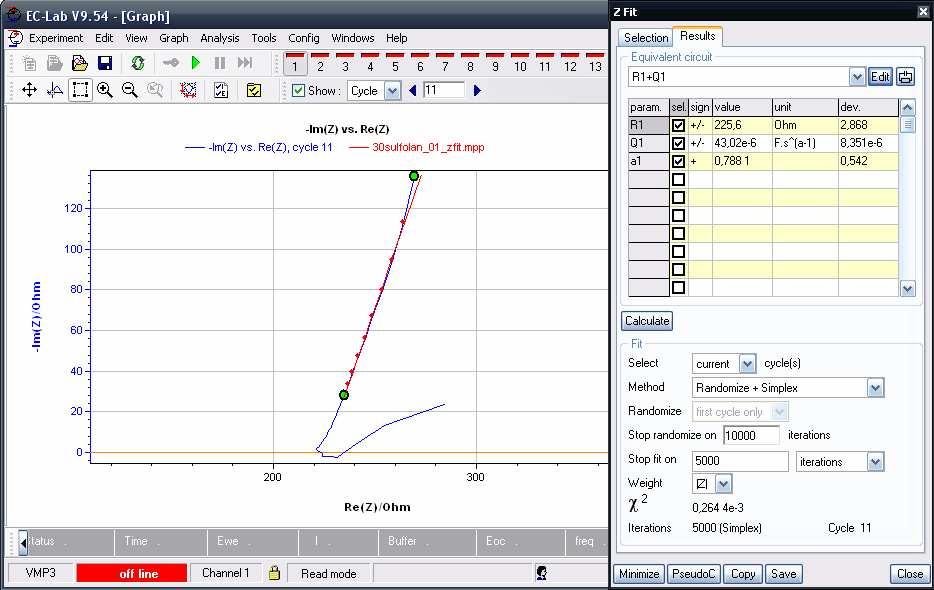This screenshot has height=590, width=934.
Task: Click the Edit circuit button
Action: (x=880, y=76)
